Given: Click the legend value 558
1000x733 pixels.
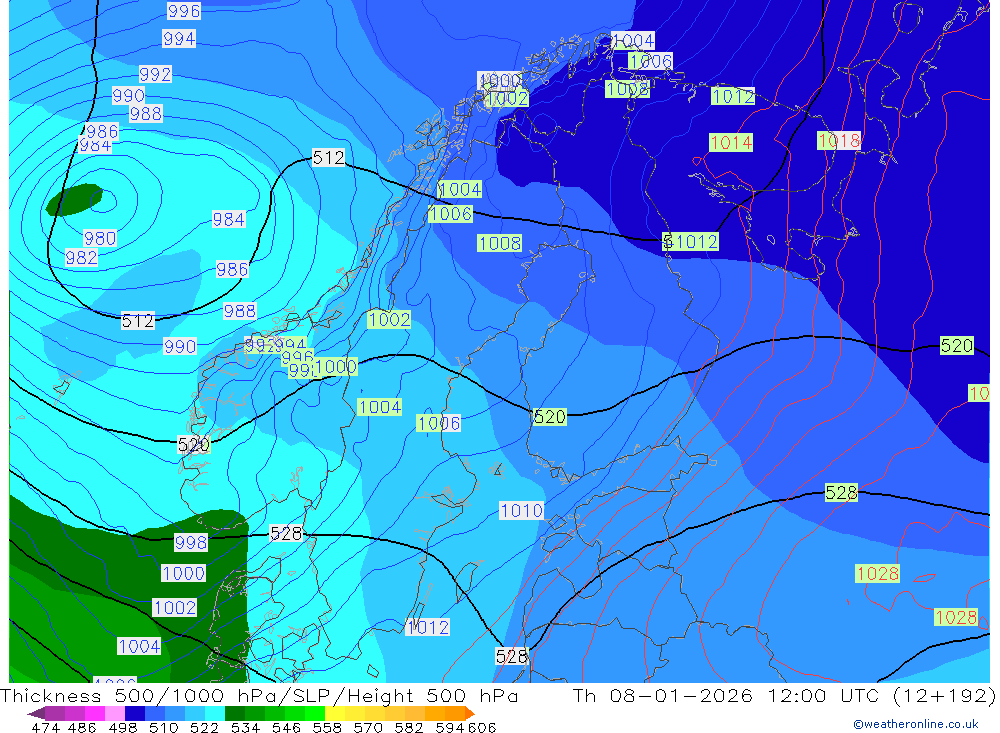Looking at the screenshot, I should click(x=327, y=727).
